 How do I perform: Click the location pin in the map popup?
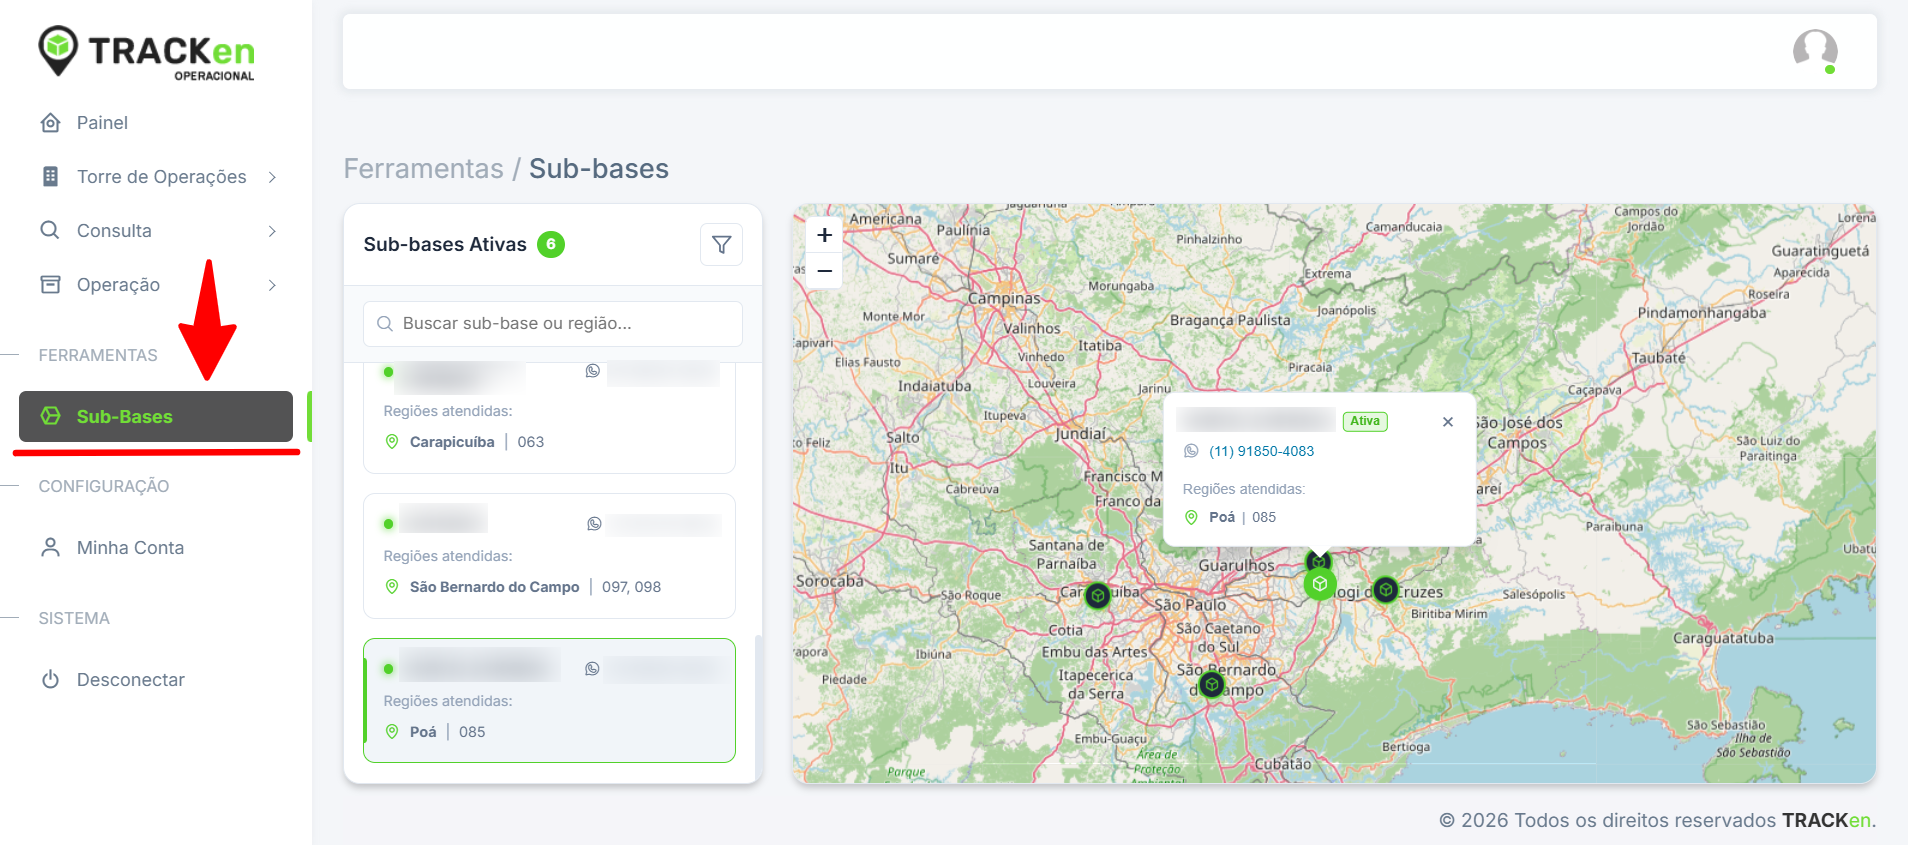tap(1191, 517)
